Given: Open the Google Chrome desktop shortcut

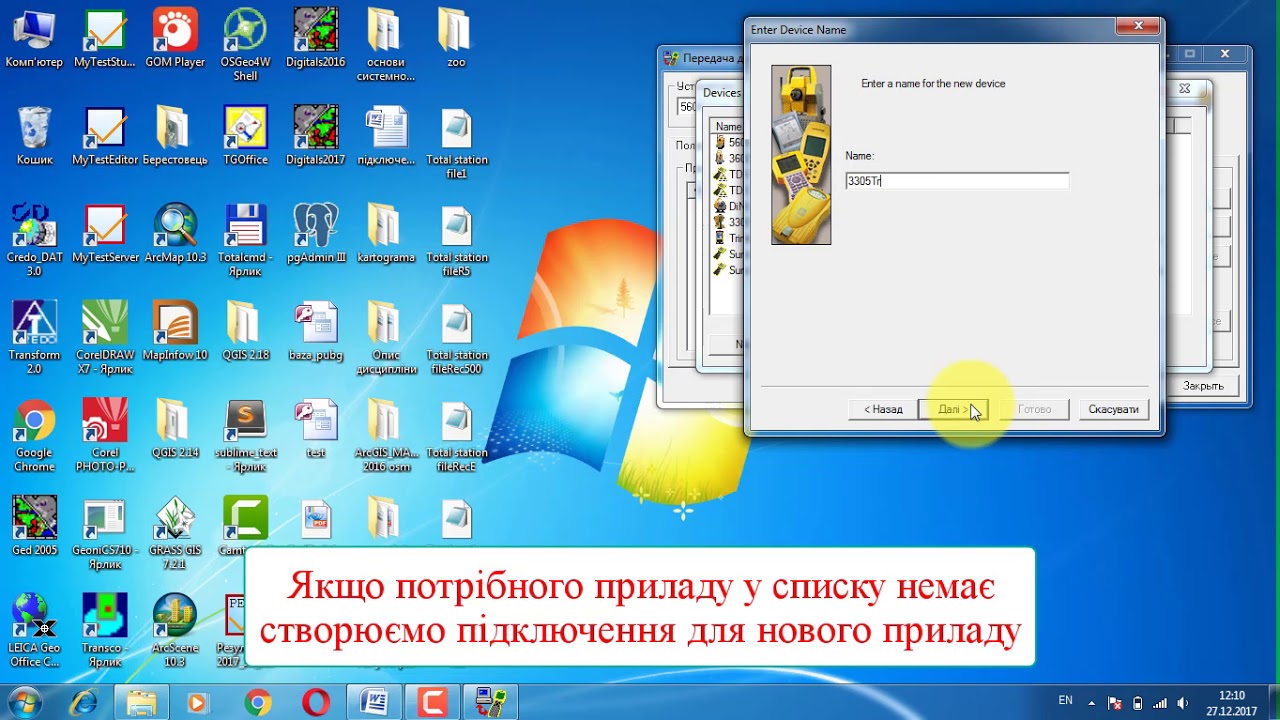Looking at the screenshot, I should click(x=34, y=436).
